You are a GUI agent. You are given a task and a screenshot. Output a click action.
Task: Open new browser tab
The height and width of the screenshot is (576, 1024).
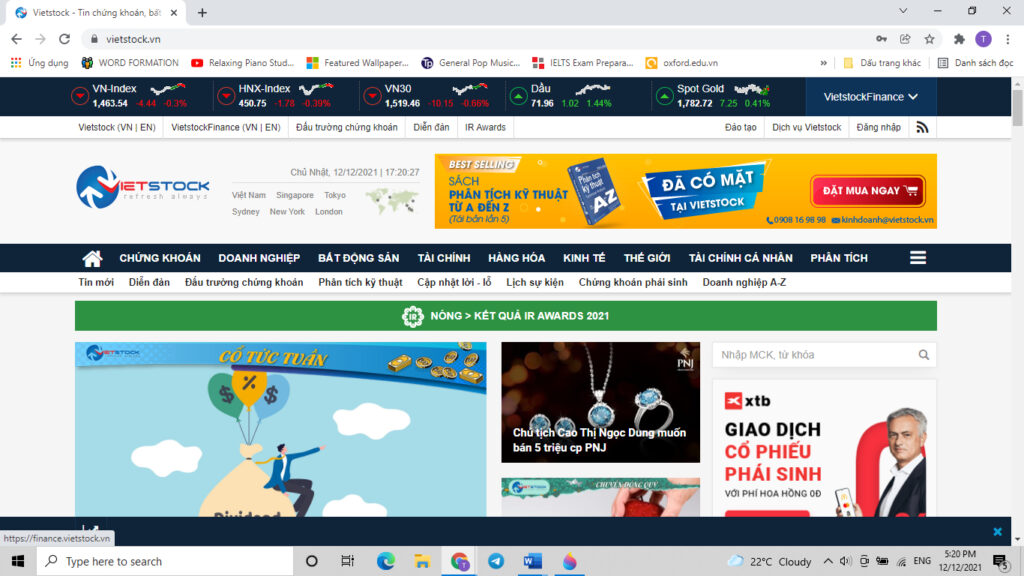tap(202, 12)
